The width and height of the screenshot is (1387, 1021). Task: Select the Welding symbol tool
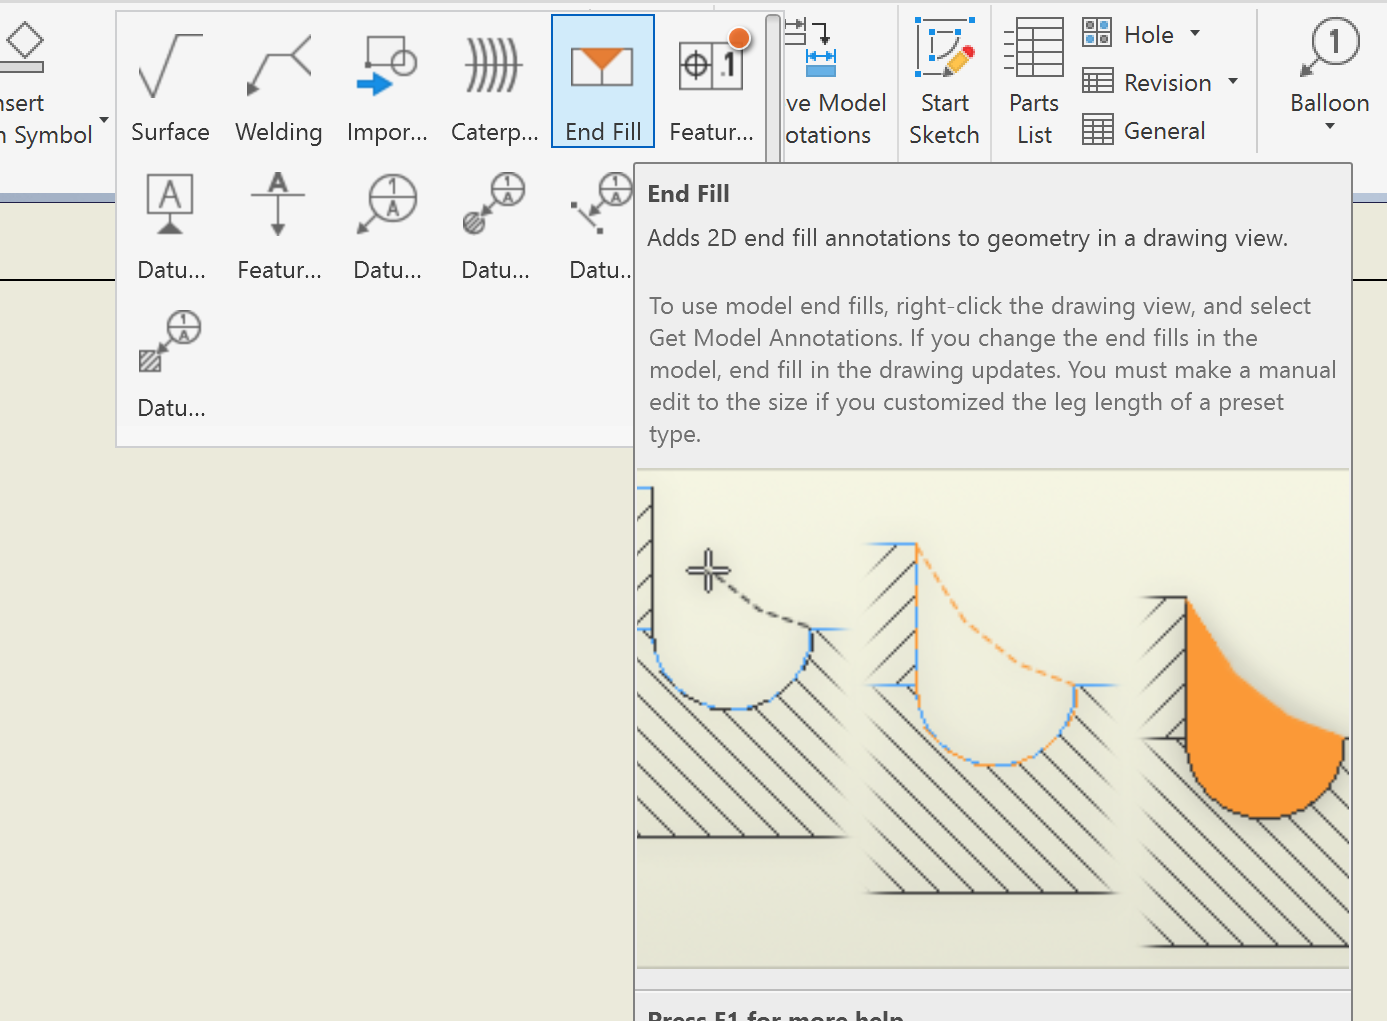[x=278, y=80]
